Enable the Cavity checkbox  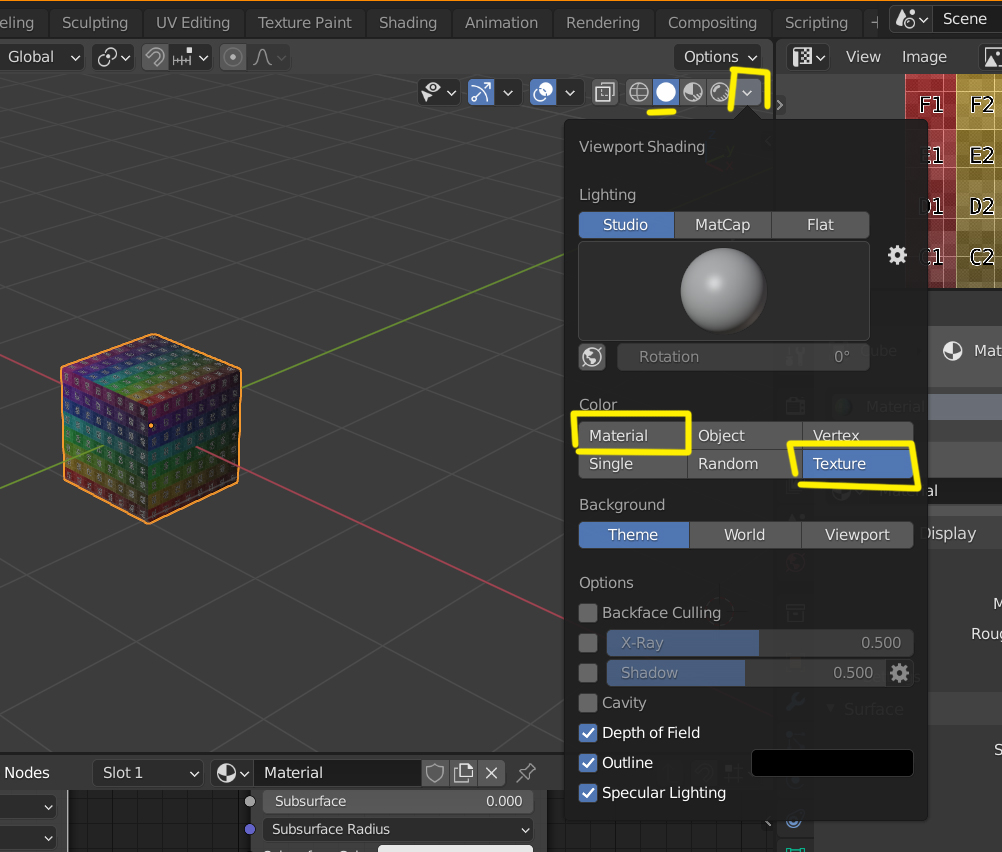coord(588,702)
